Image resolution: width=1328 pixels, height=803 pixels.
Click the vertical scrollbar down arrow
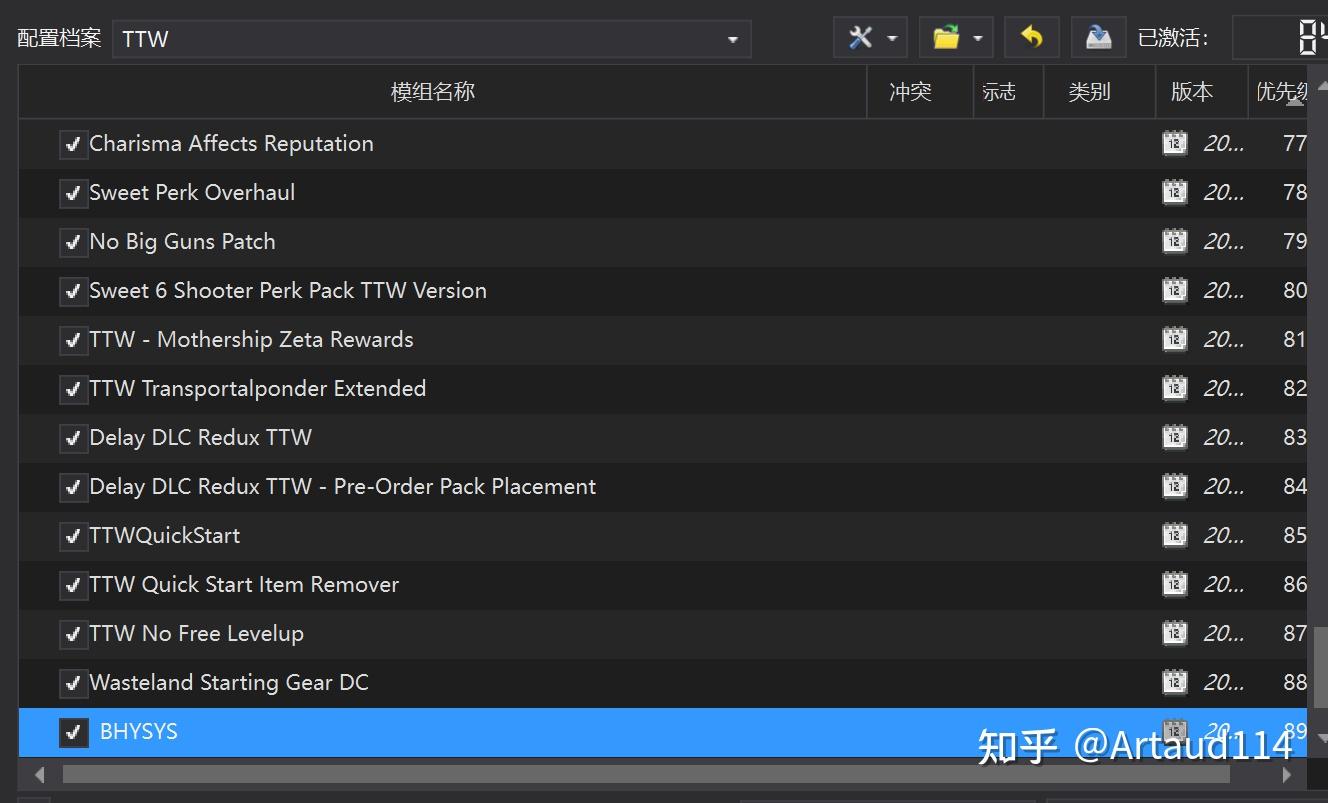[x=1321, y=738]
